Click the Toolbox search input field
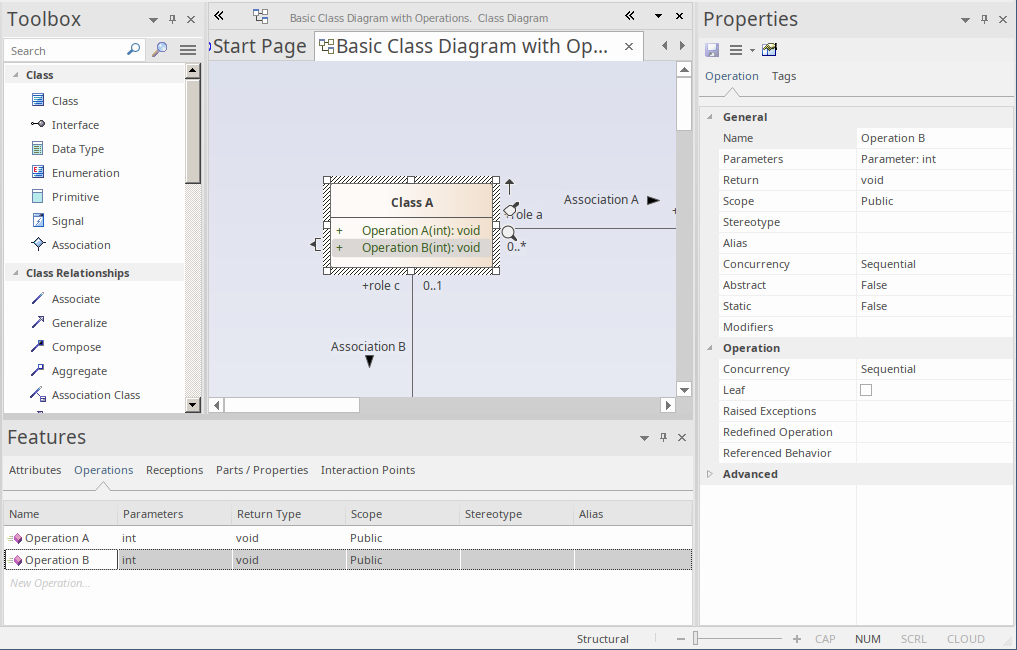This screenshot has height=650, width=1017. [65, 50]
